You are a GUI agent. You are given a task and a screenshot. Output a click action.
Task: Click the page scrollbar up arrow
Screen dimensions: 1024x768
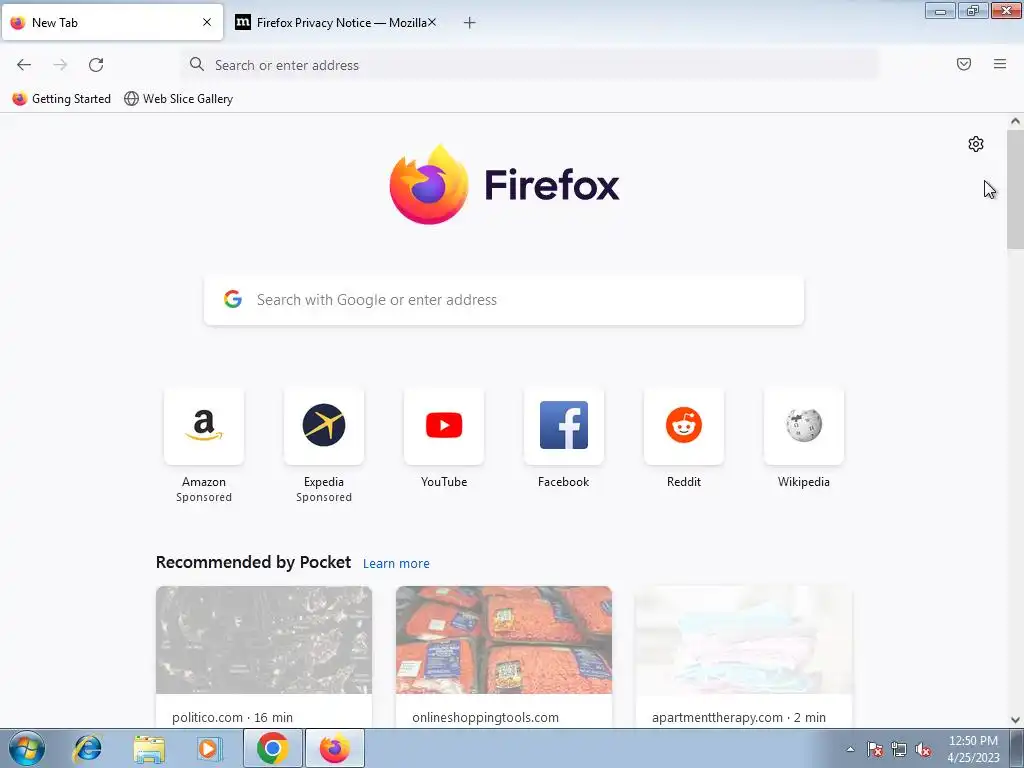click(x=1015, y=121)
